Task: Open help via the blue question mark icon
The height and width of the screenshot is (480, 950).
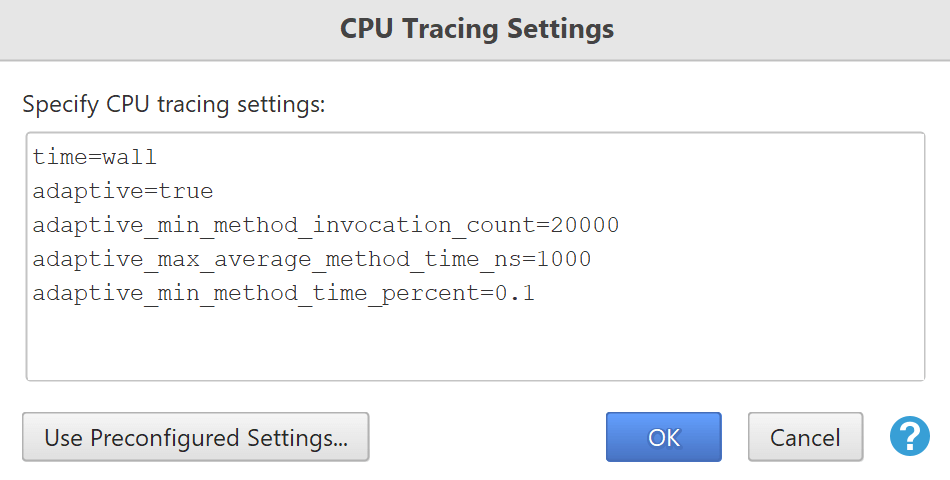Action: [x=909, y=436]
